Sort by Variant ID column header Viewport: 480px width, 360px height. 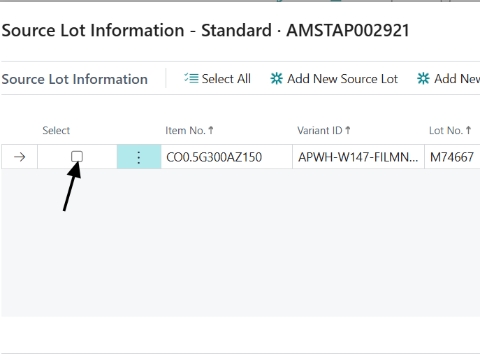[324, 130]
